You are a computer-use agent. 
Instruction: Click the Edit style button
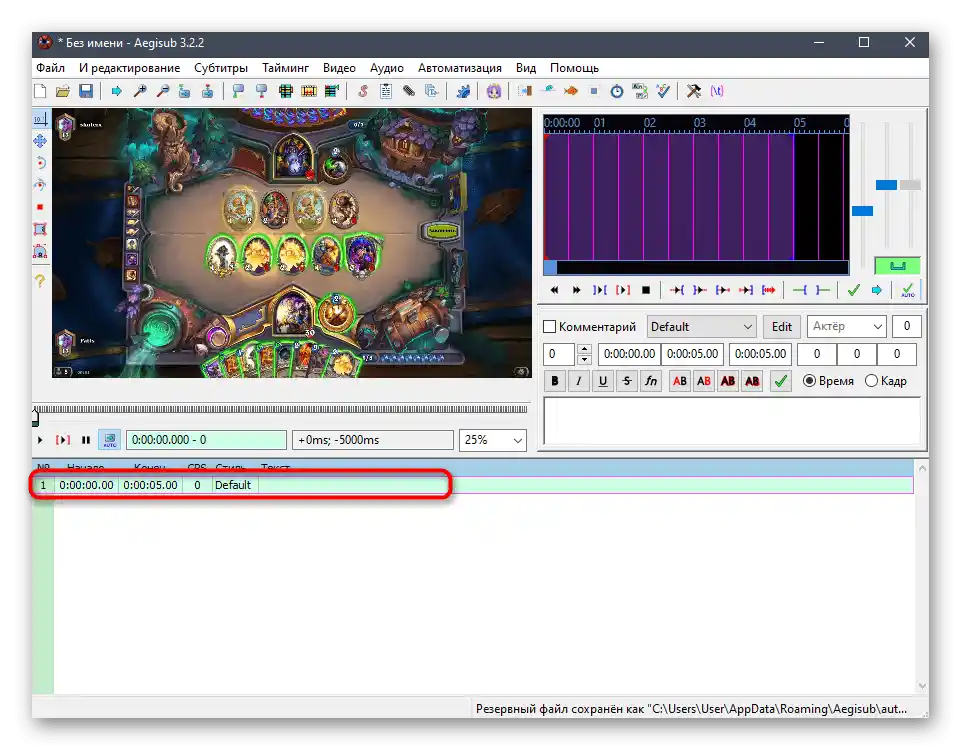(782, 327)
